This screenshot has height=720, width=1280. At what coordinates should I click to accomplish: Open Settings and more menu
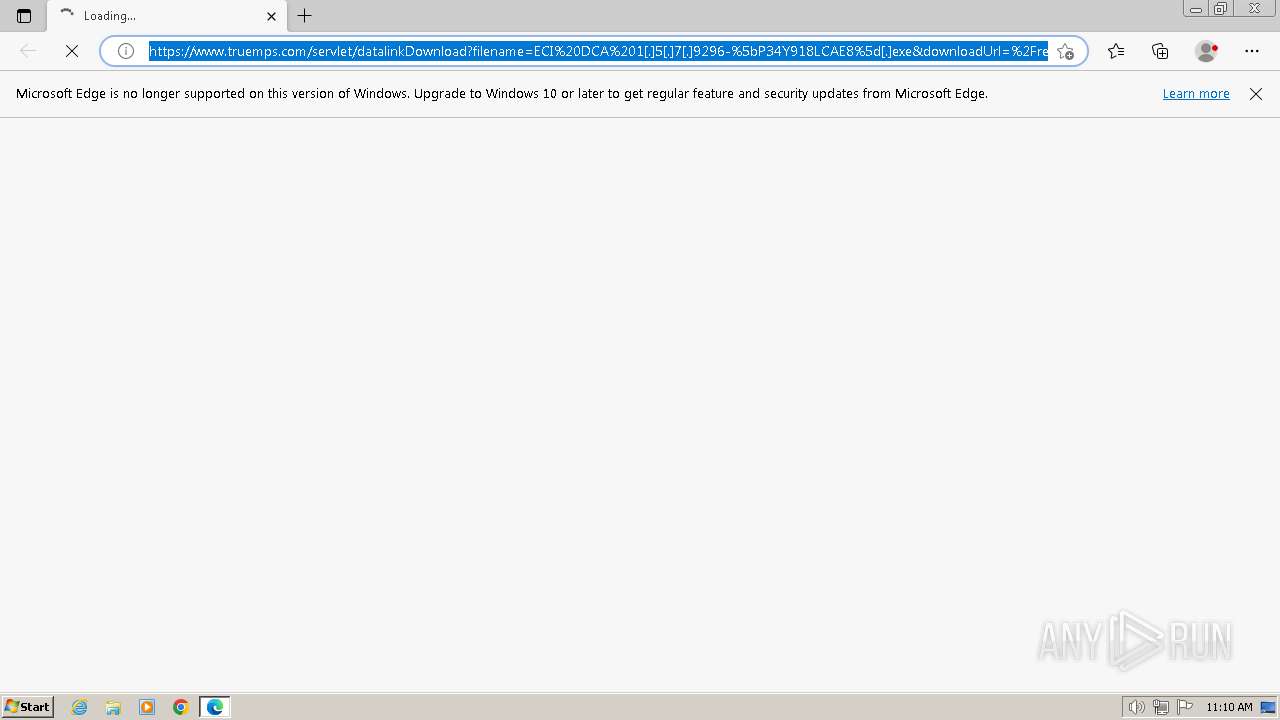coord(1252,51)
